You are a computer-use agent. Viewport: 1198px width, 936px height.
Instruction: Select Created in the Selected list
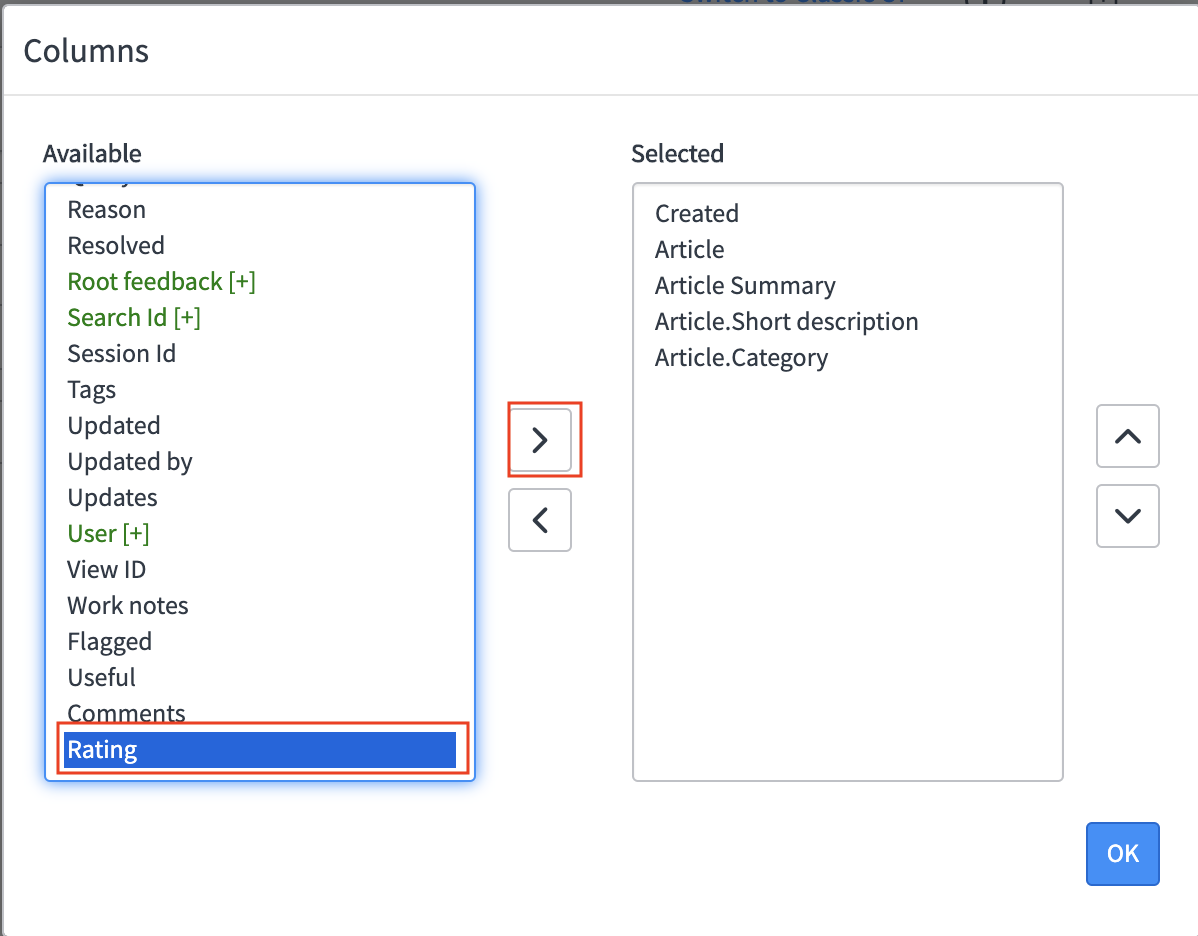click(x=696, y=214)
